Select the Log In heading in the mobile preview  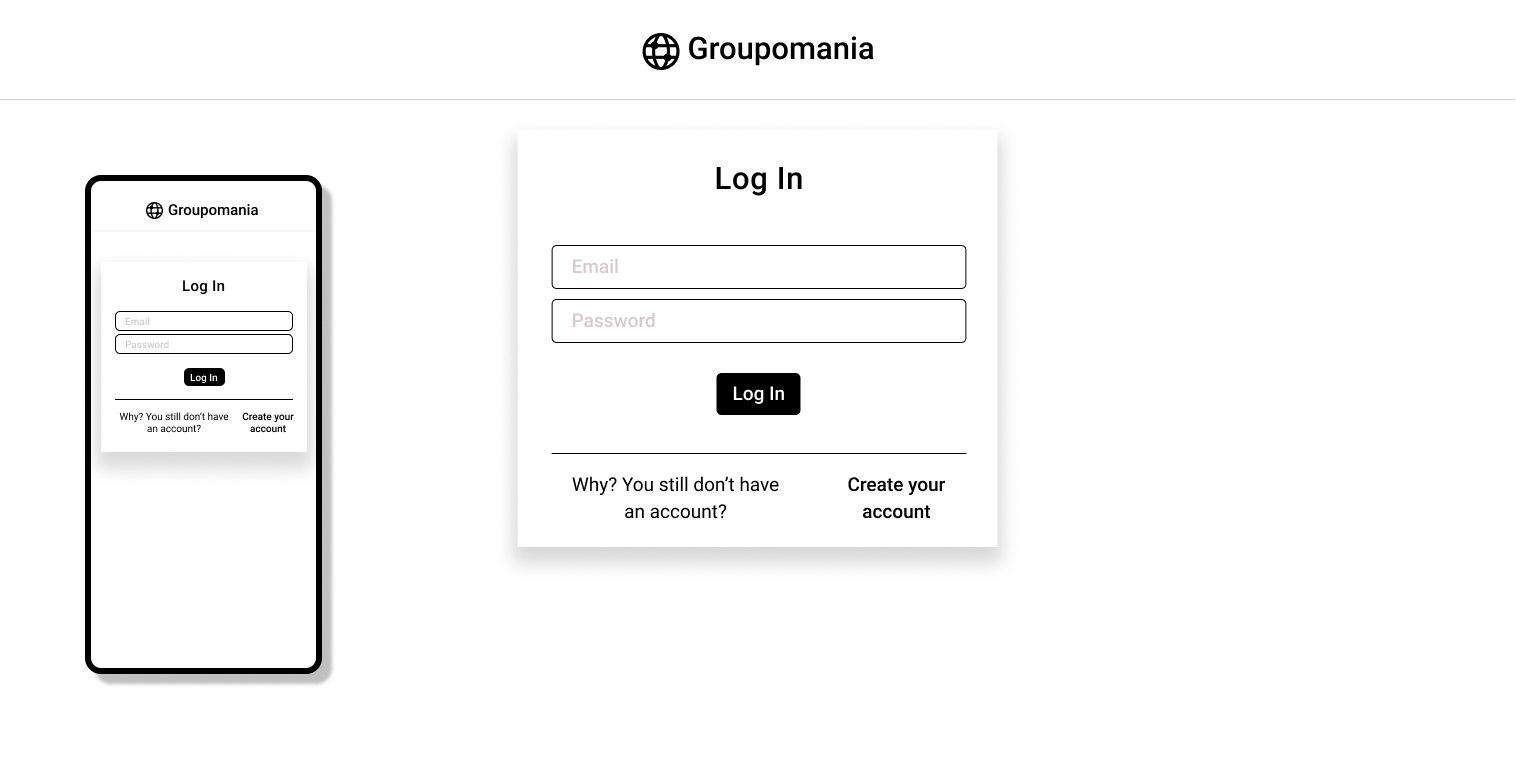(203, 286)
